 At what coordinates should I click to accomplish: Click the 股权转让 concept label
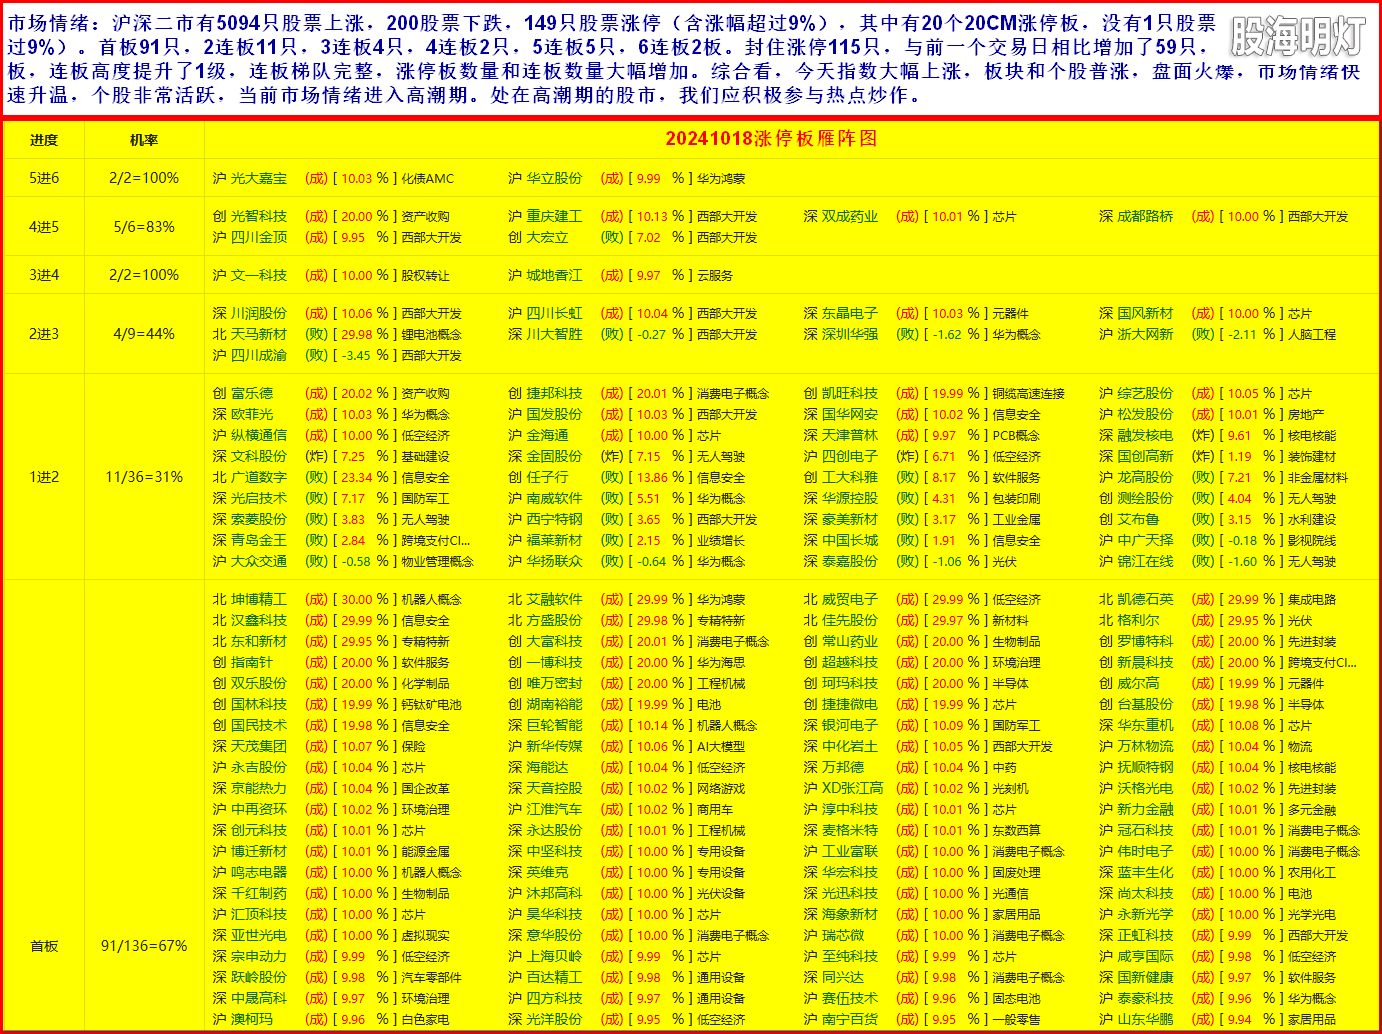pyautogui.click(x=425, y=275)
